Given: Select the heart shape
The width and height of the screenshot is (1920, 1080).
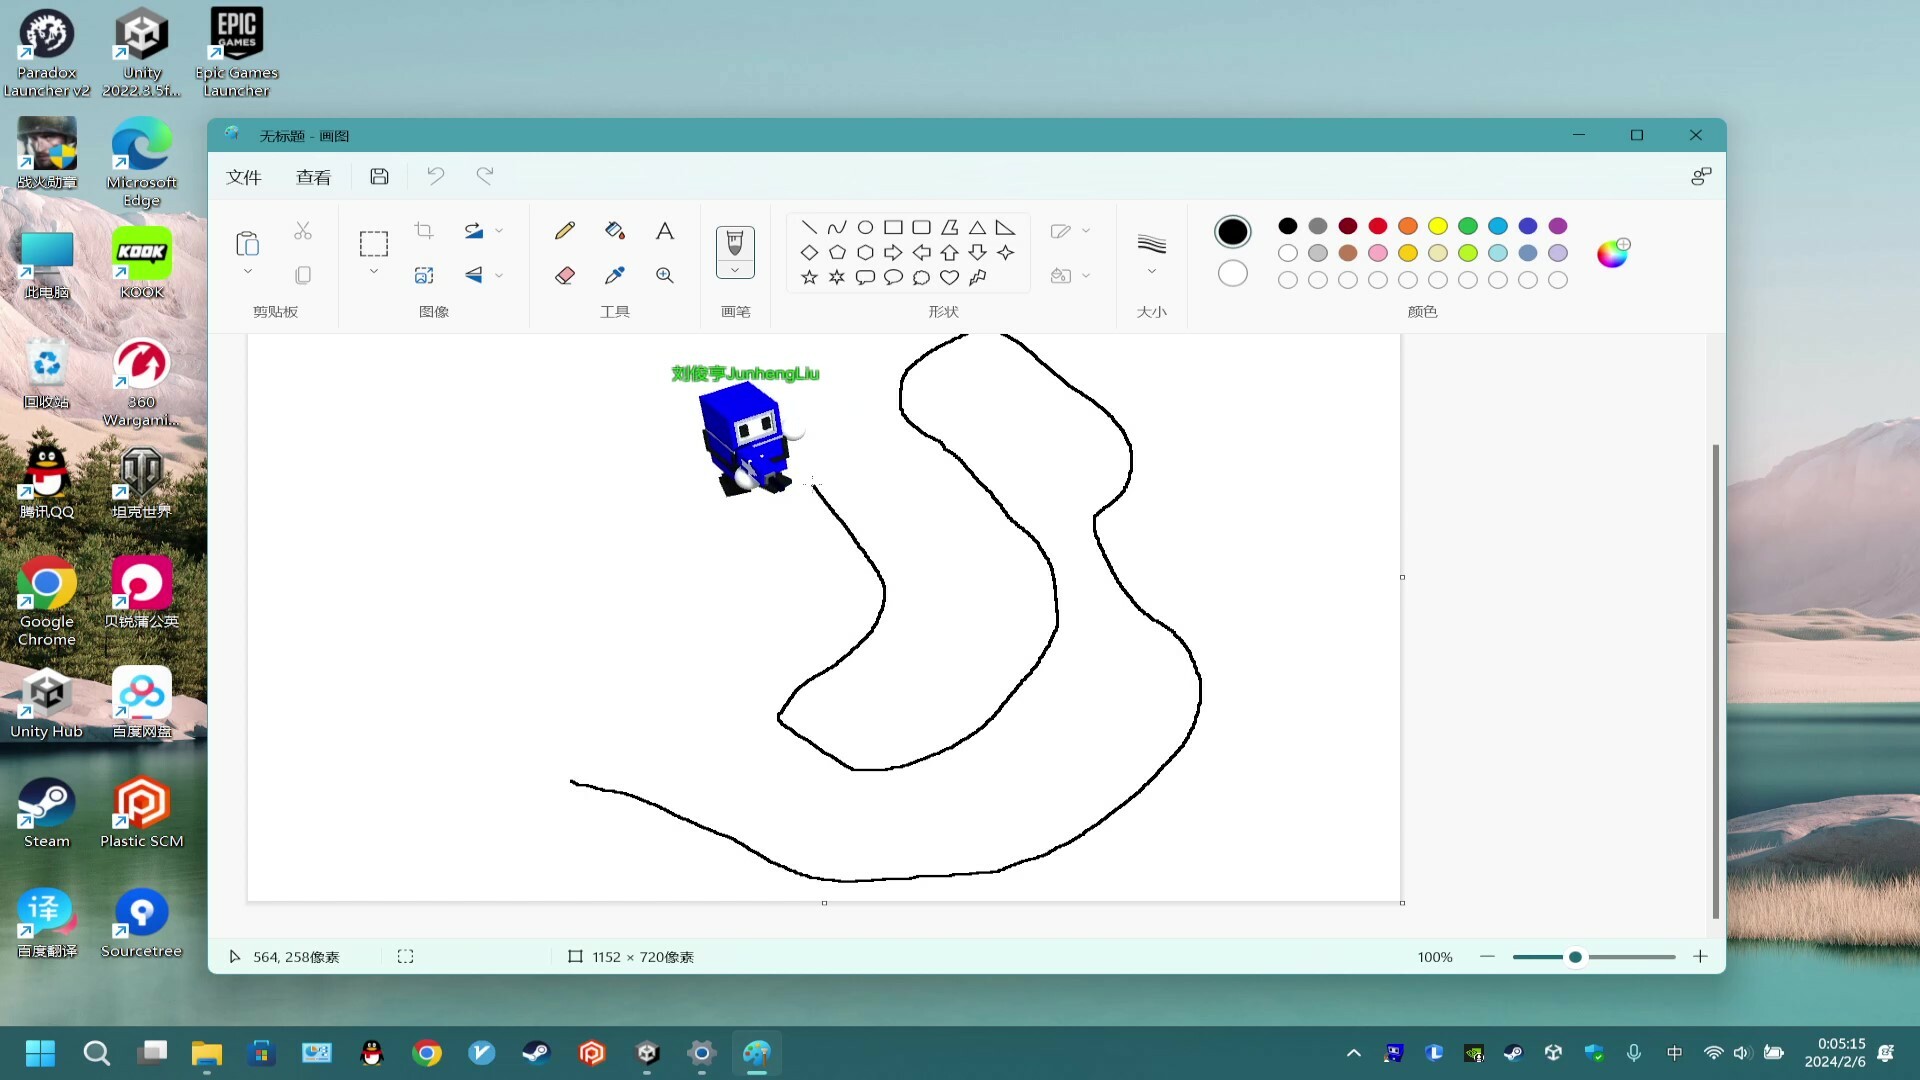Looking at the screenshot, I should pyautogui.click(x=949, y=278).
